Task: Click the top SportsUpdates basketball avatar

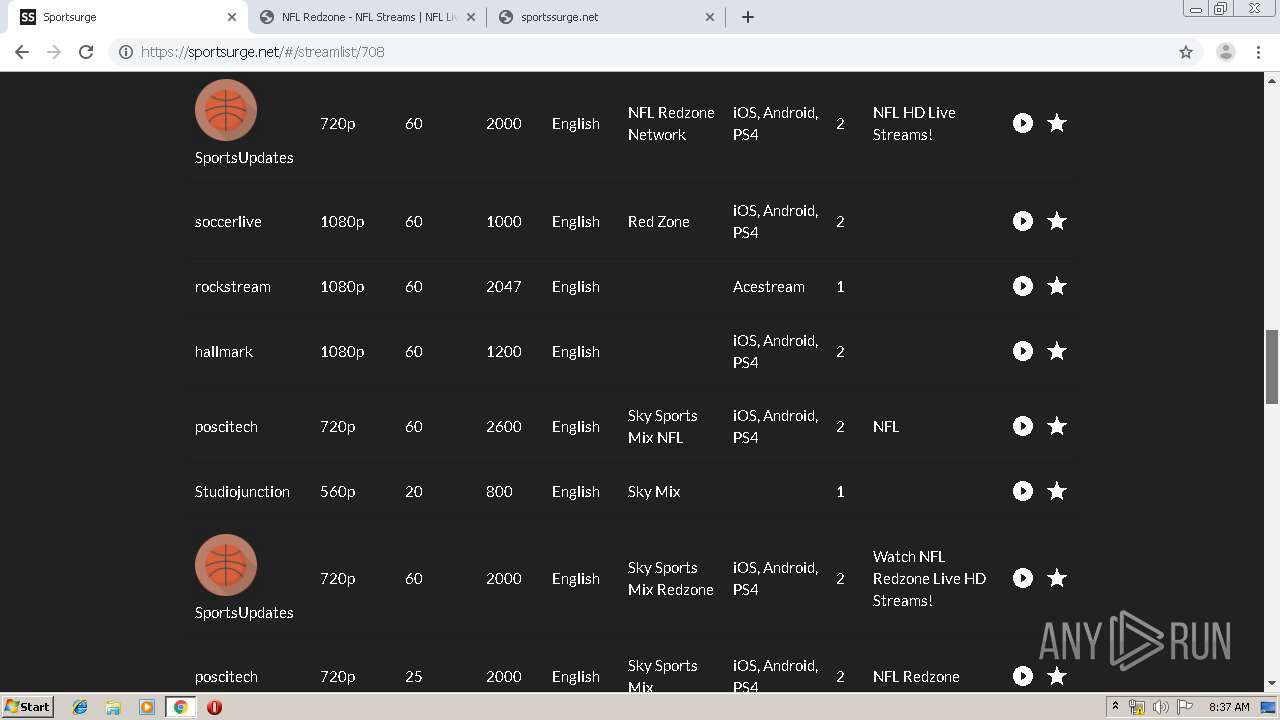Action: pyautogui.click(x=226, y=110)
